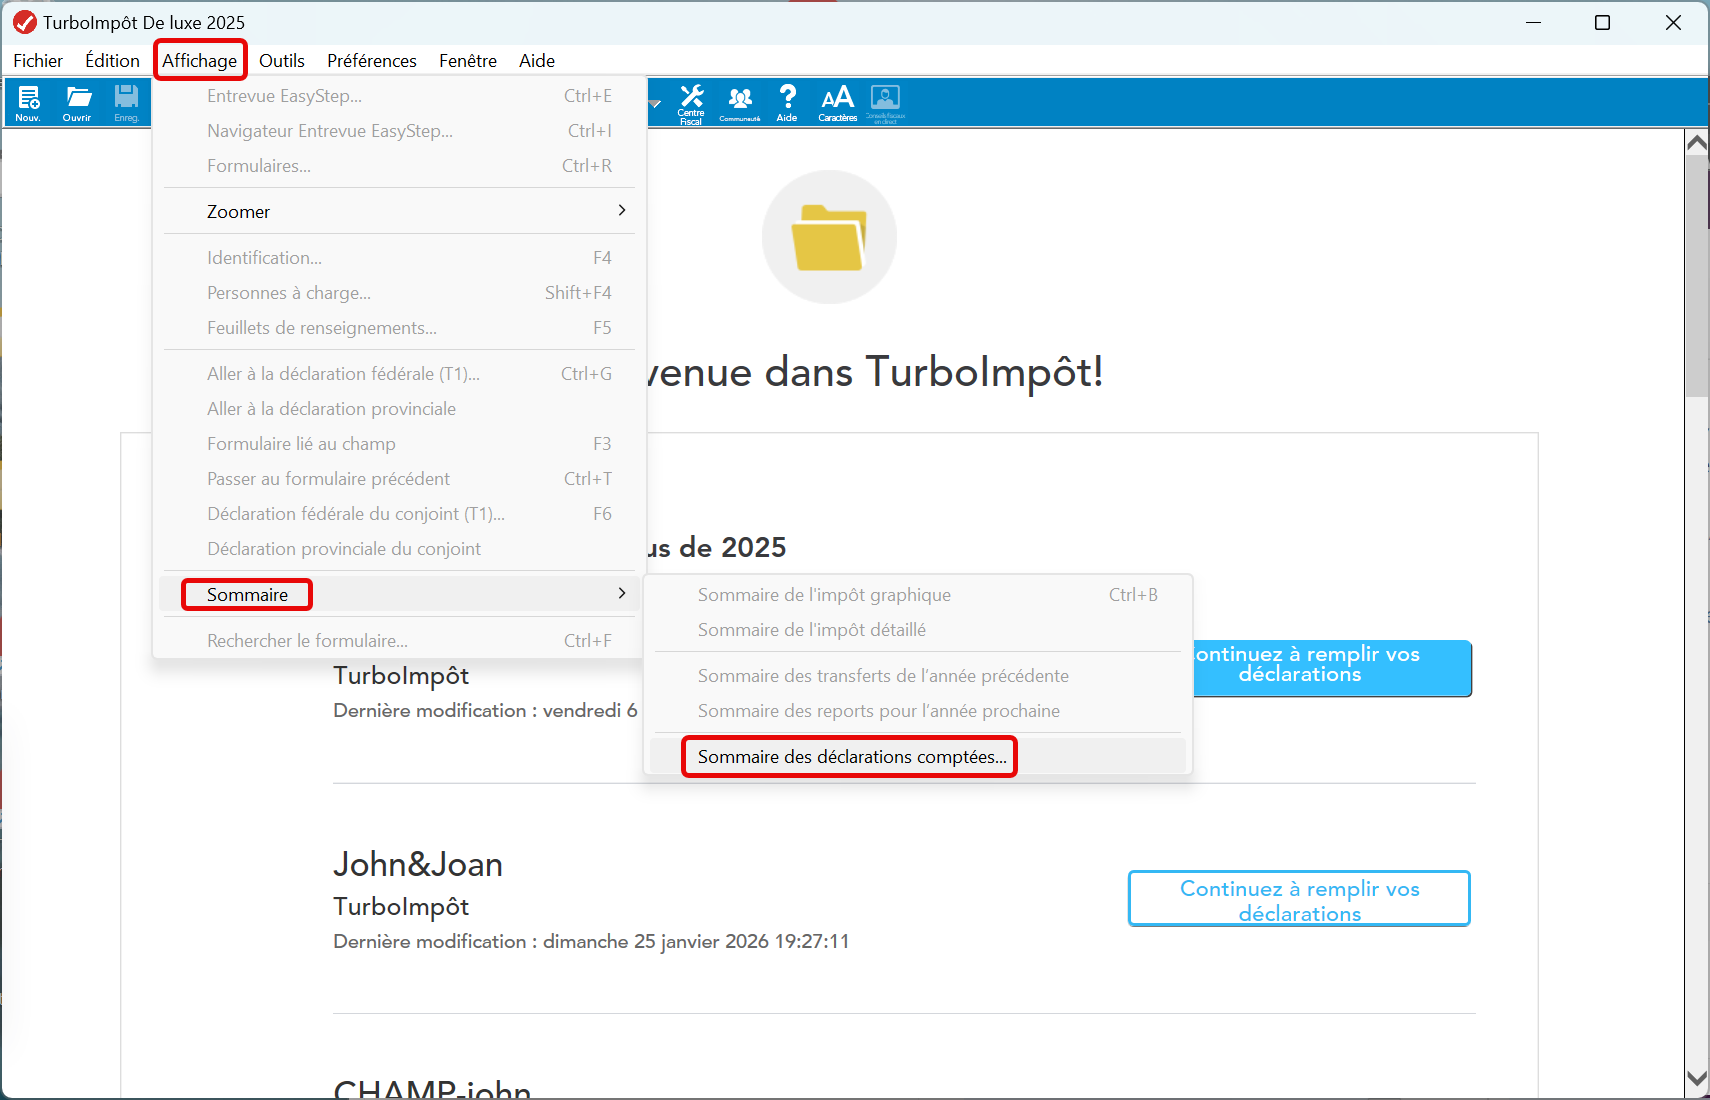This screenshot has height=1100, width=1710.
Task: Open the Aide menu in menu bar
Action: pos(537,61)
